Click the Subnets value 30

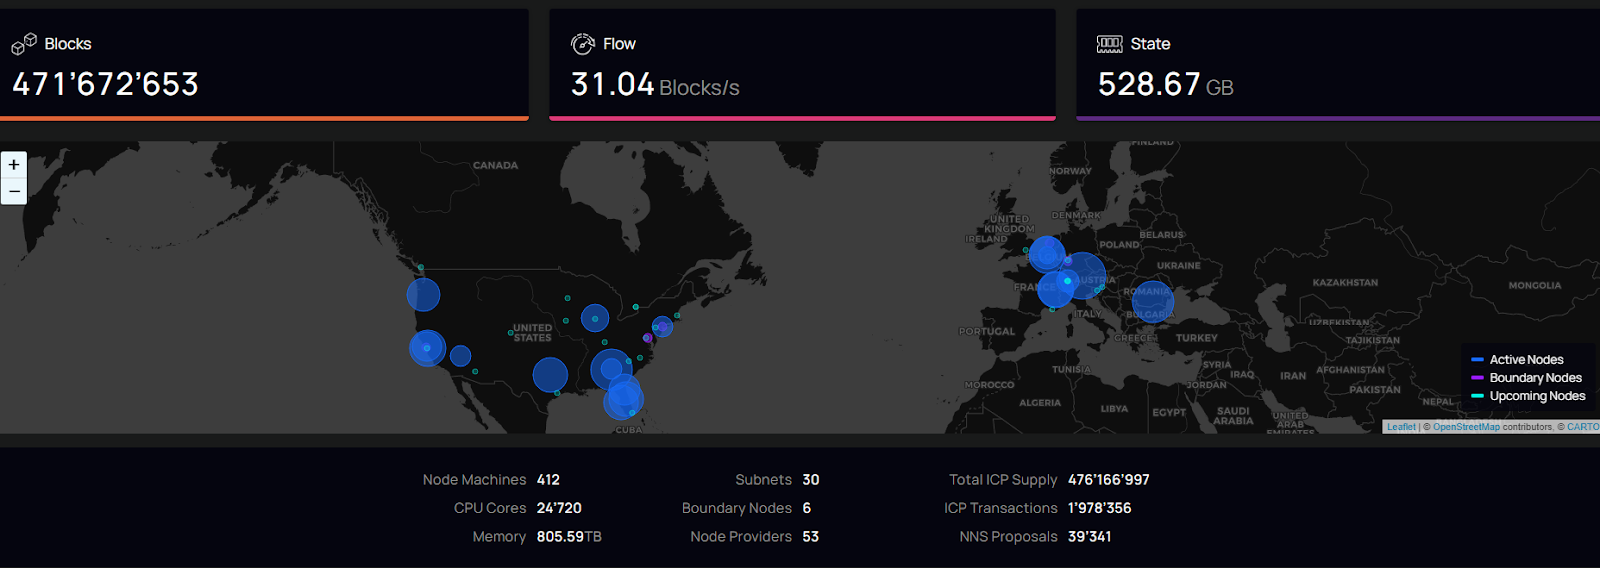pyautogui.click(x=811, y=480)
